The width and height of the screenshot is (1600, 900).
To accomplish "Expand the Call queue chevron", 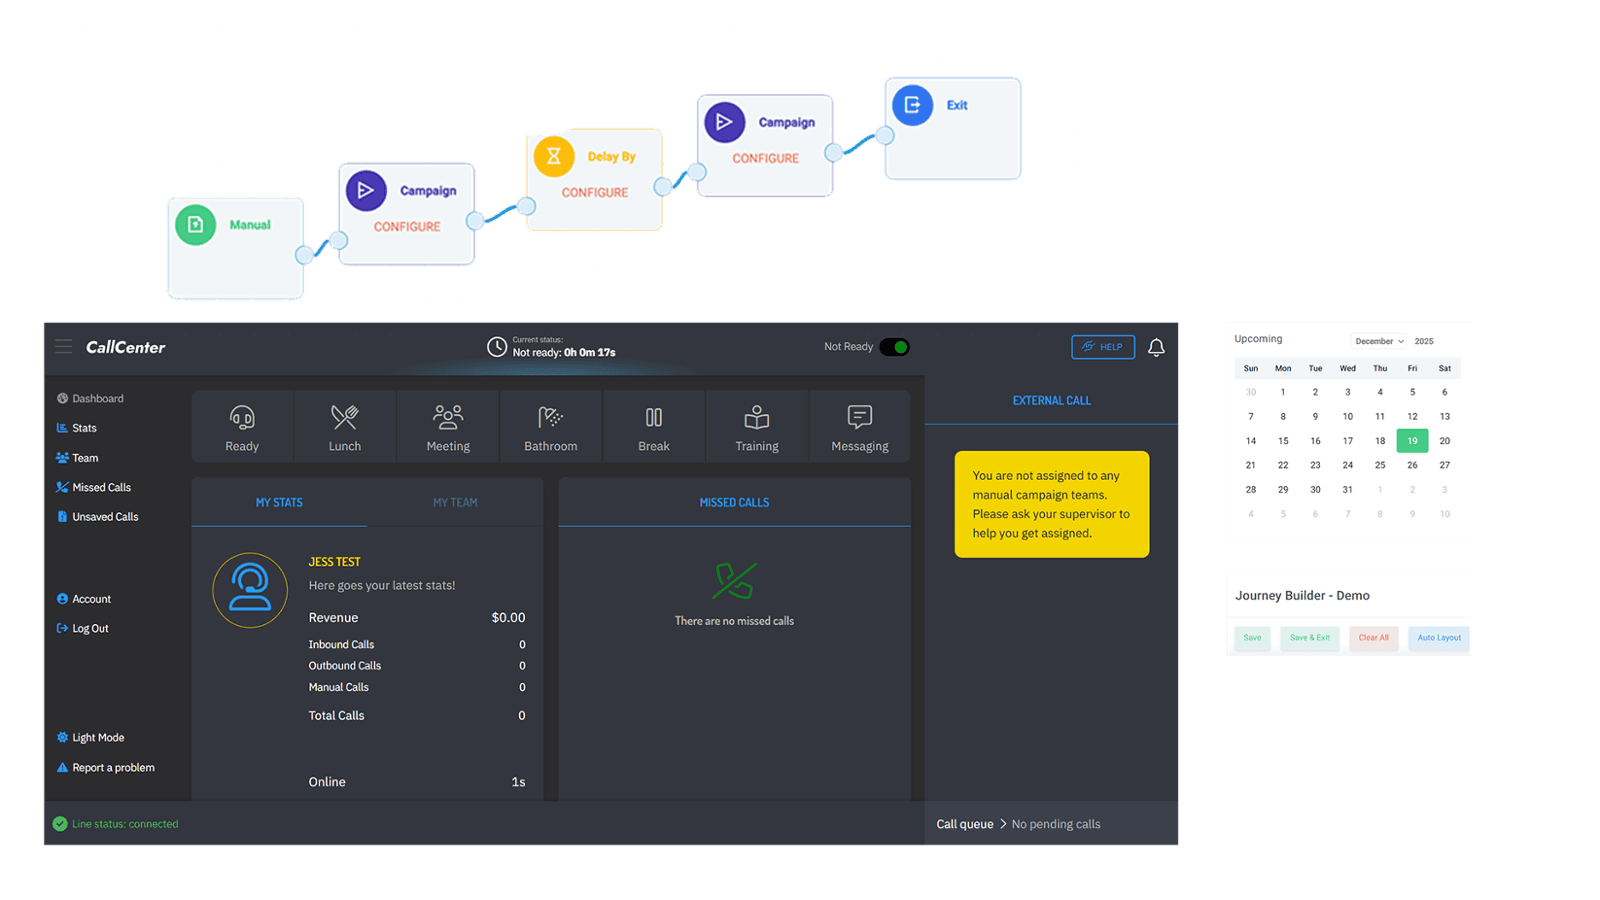I will 1003,824.
